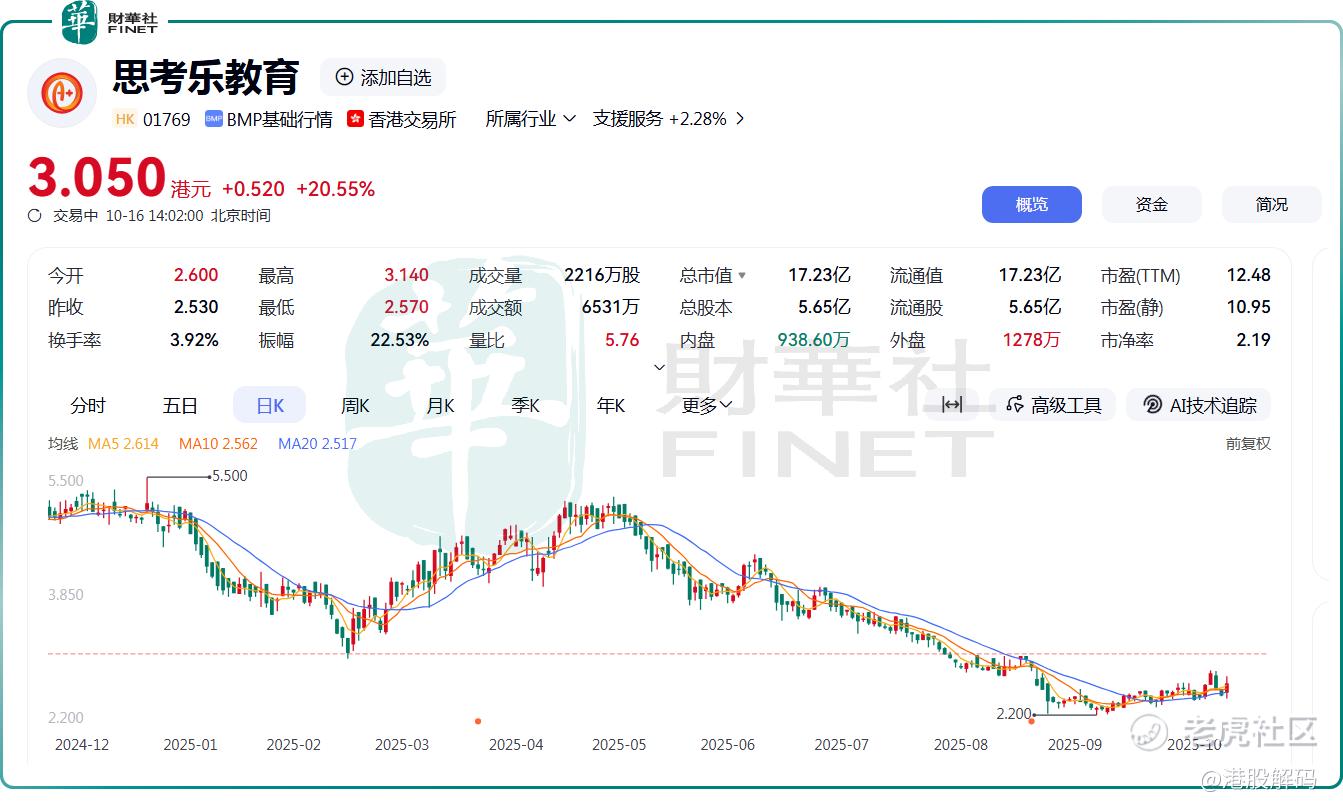Add the stock via 添加自选 button

pos(383,77)
